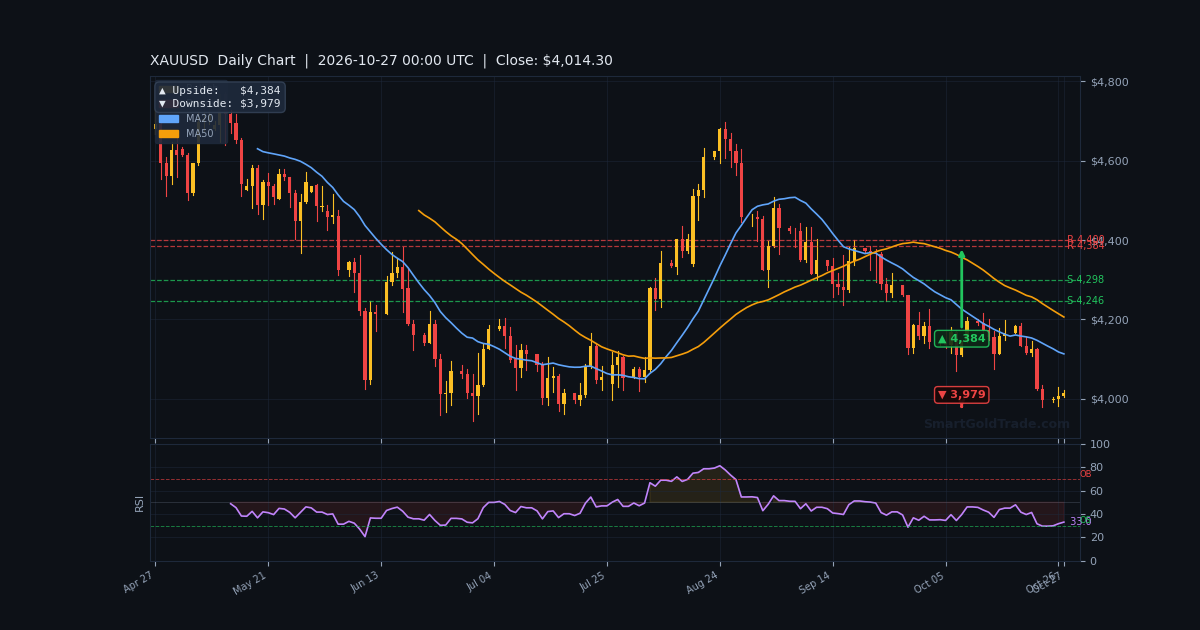Click the Upside $4,384 legend entry
The width and height of the screenshot is (1200, 630).
click(x=220, y=91)
